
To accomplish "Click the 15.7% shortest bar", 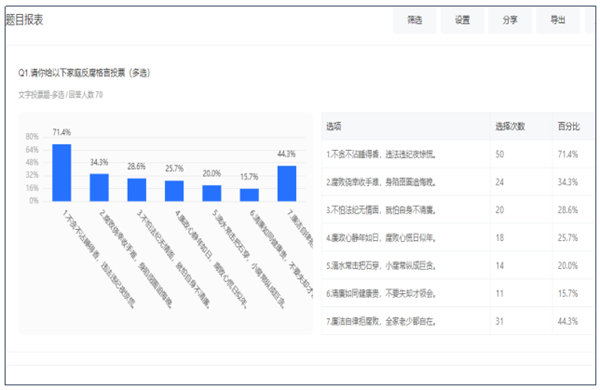I will tap(249, 195).
